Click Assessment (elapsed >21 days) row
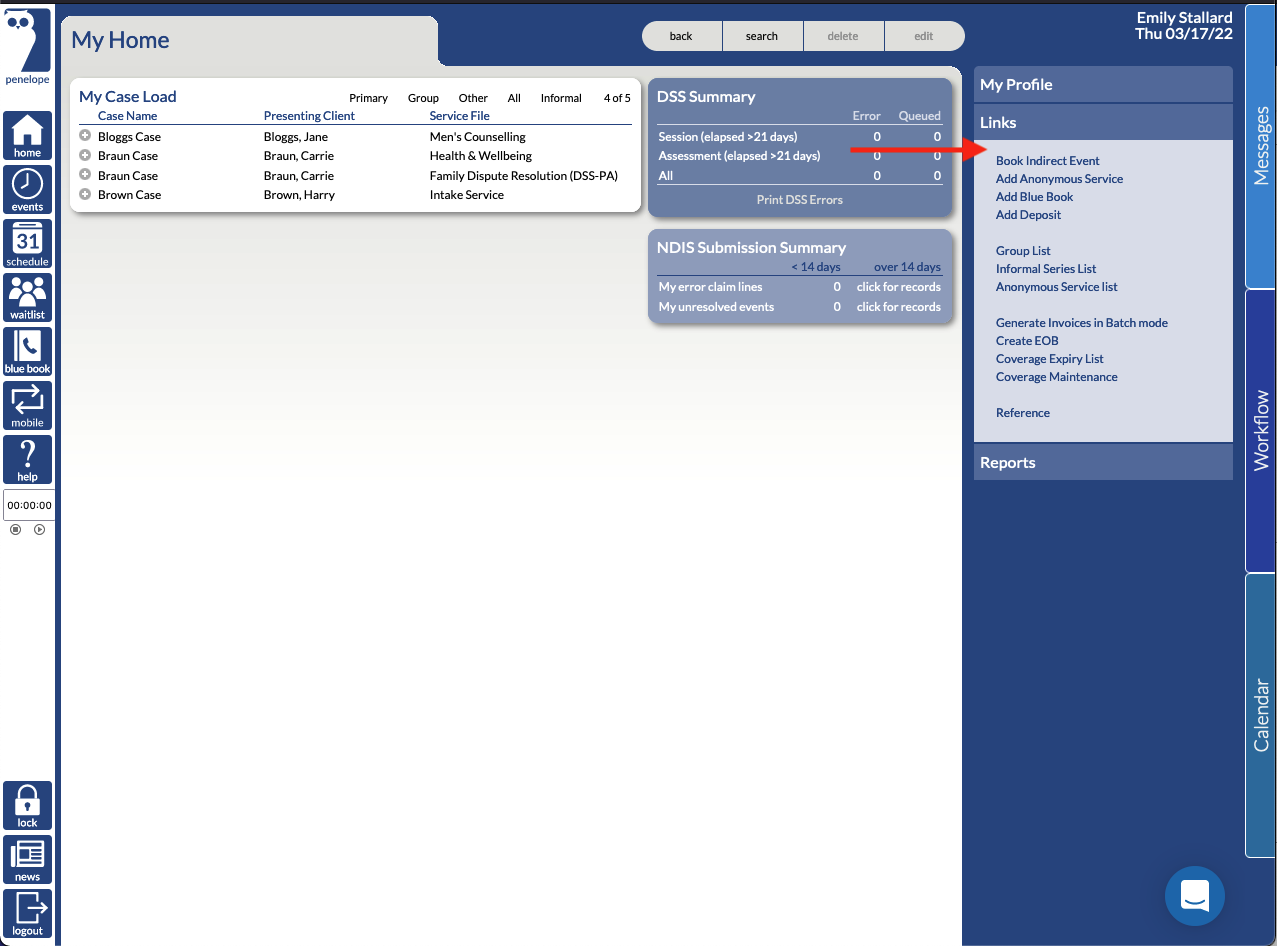 (799, 155)
